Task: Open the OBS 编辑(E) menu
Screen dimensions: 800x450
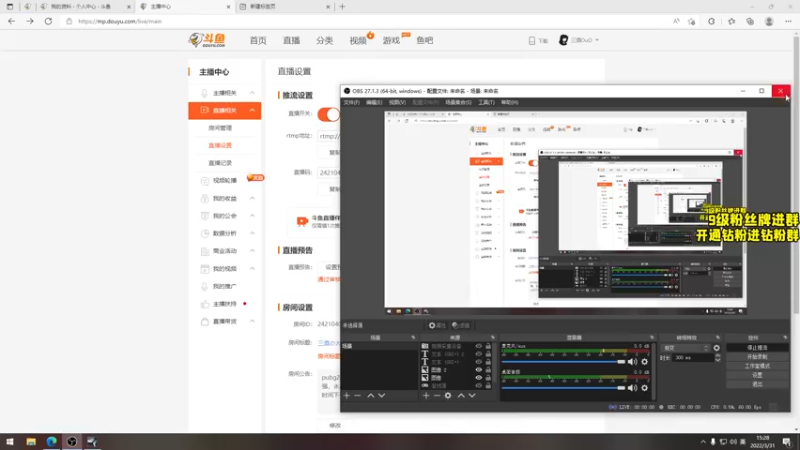Action: (374, 103)
